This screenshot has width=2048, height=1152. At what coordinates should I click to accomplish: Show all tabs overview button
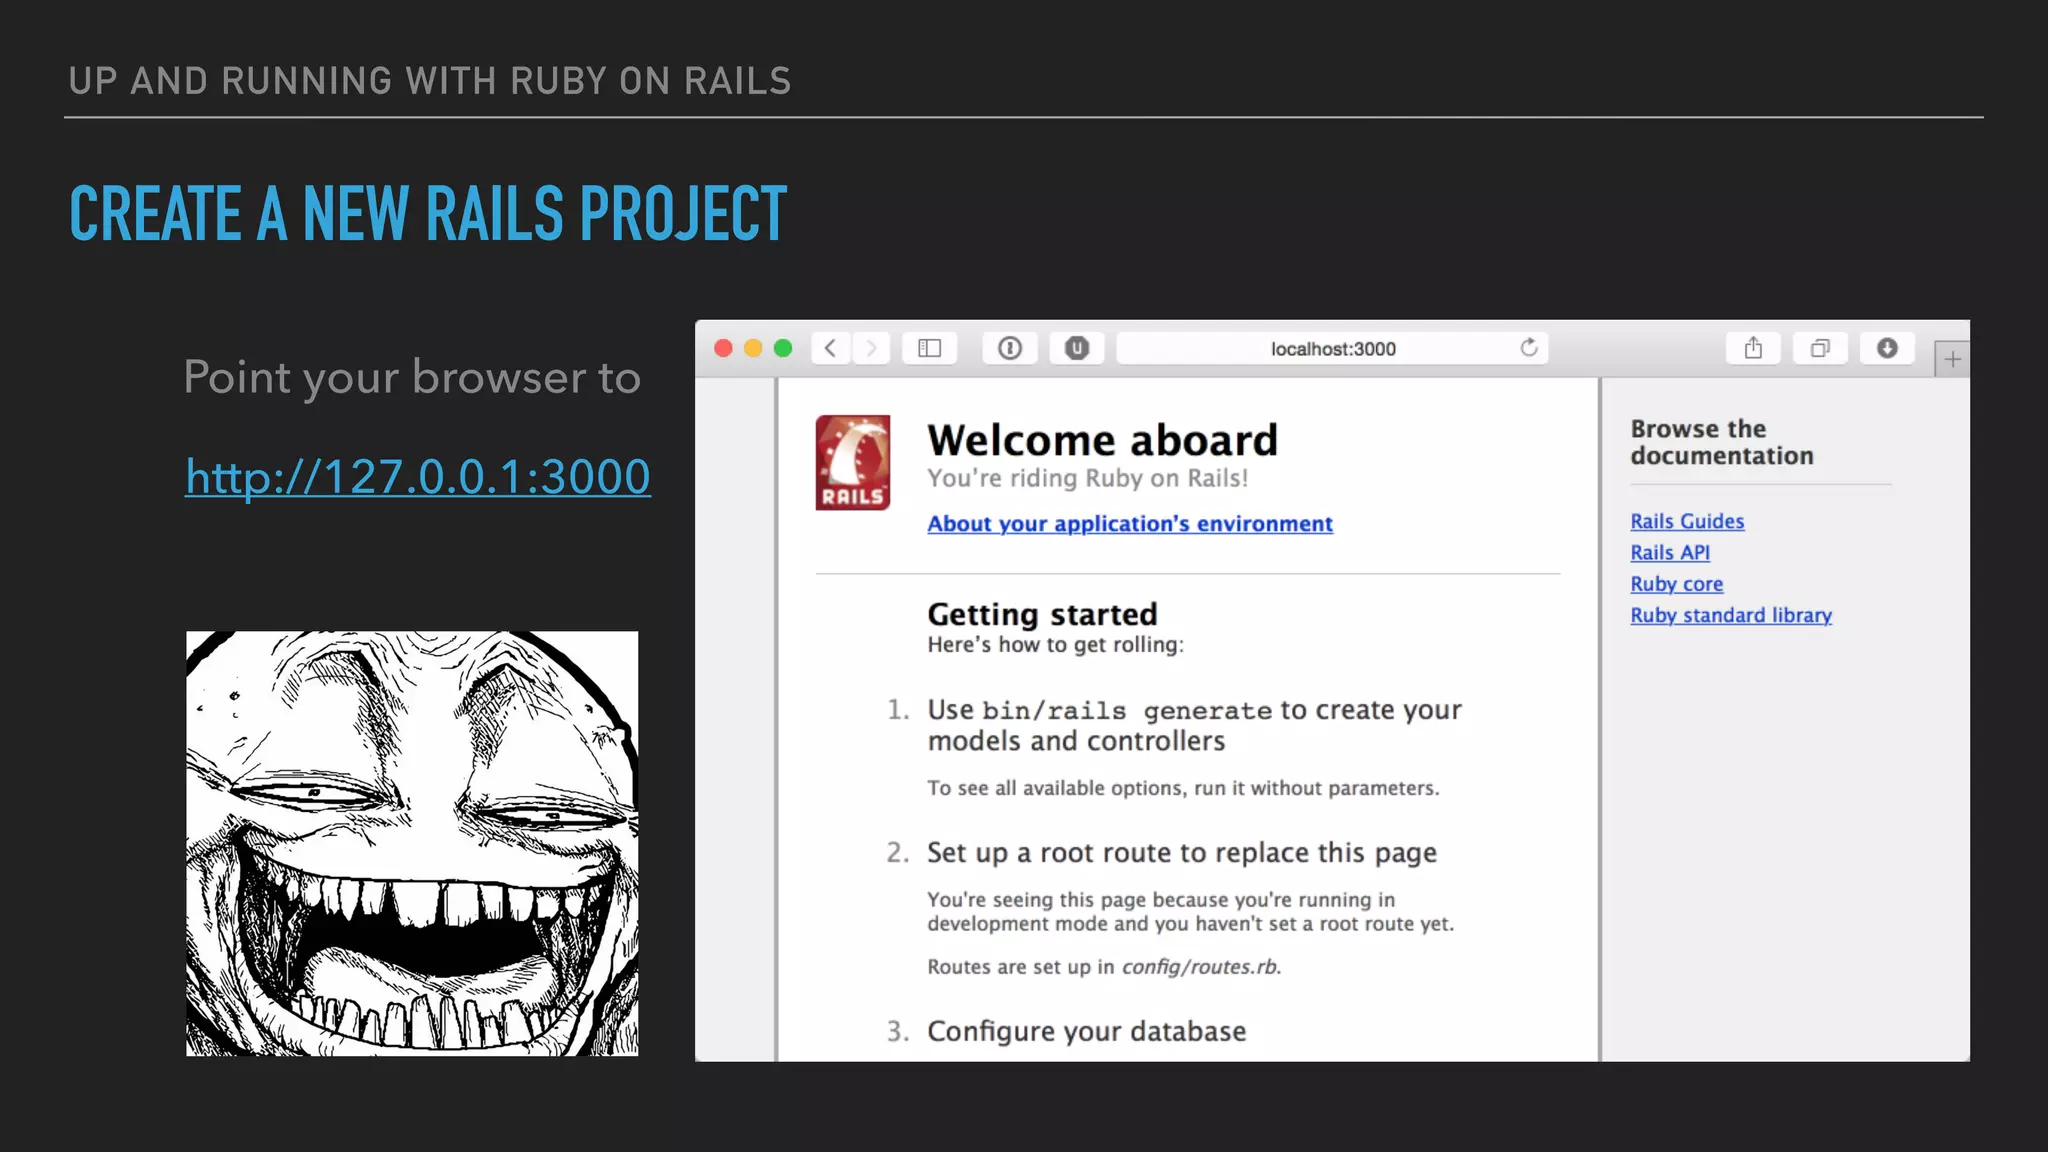[1820, 348]
